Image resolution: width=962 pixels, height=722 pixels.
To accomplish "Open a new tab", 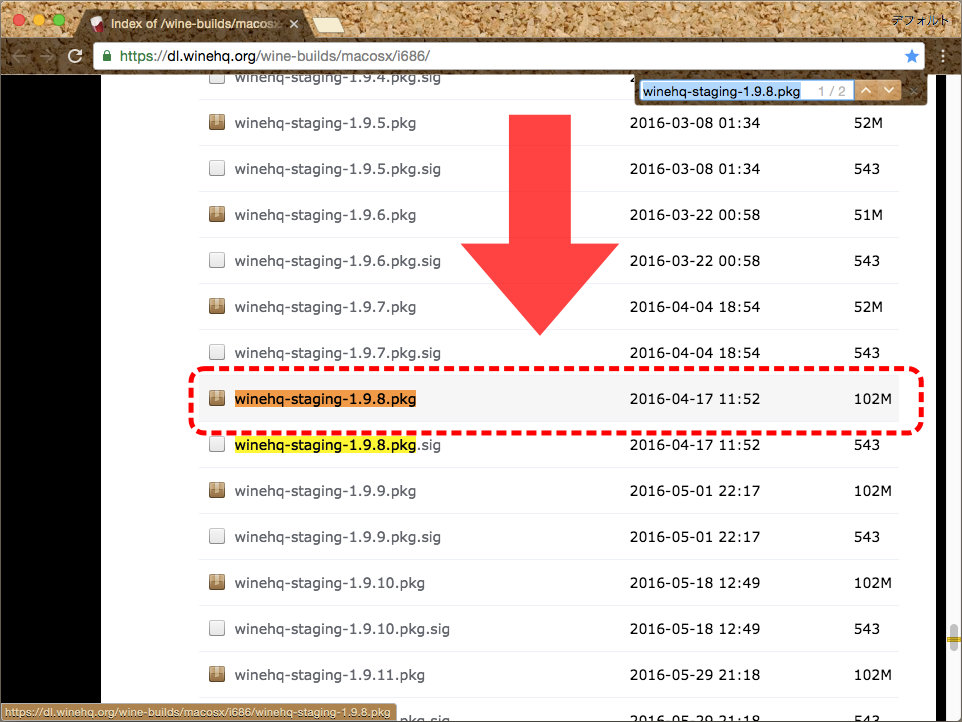I will (x=328, y=25).
